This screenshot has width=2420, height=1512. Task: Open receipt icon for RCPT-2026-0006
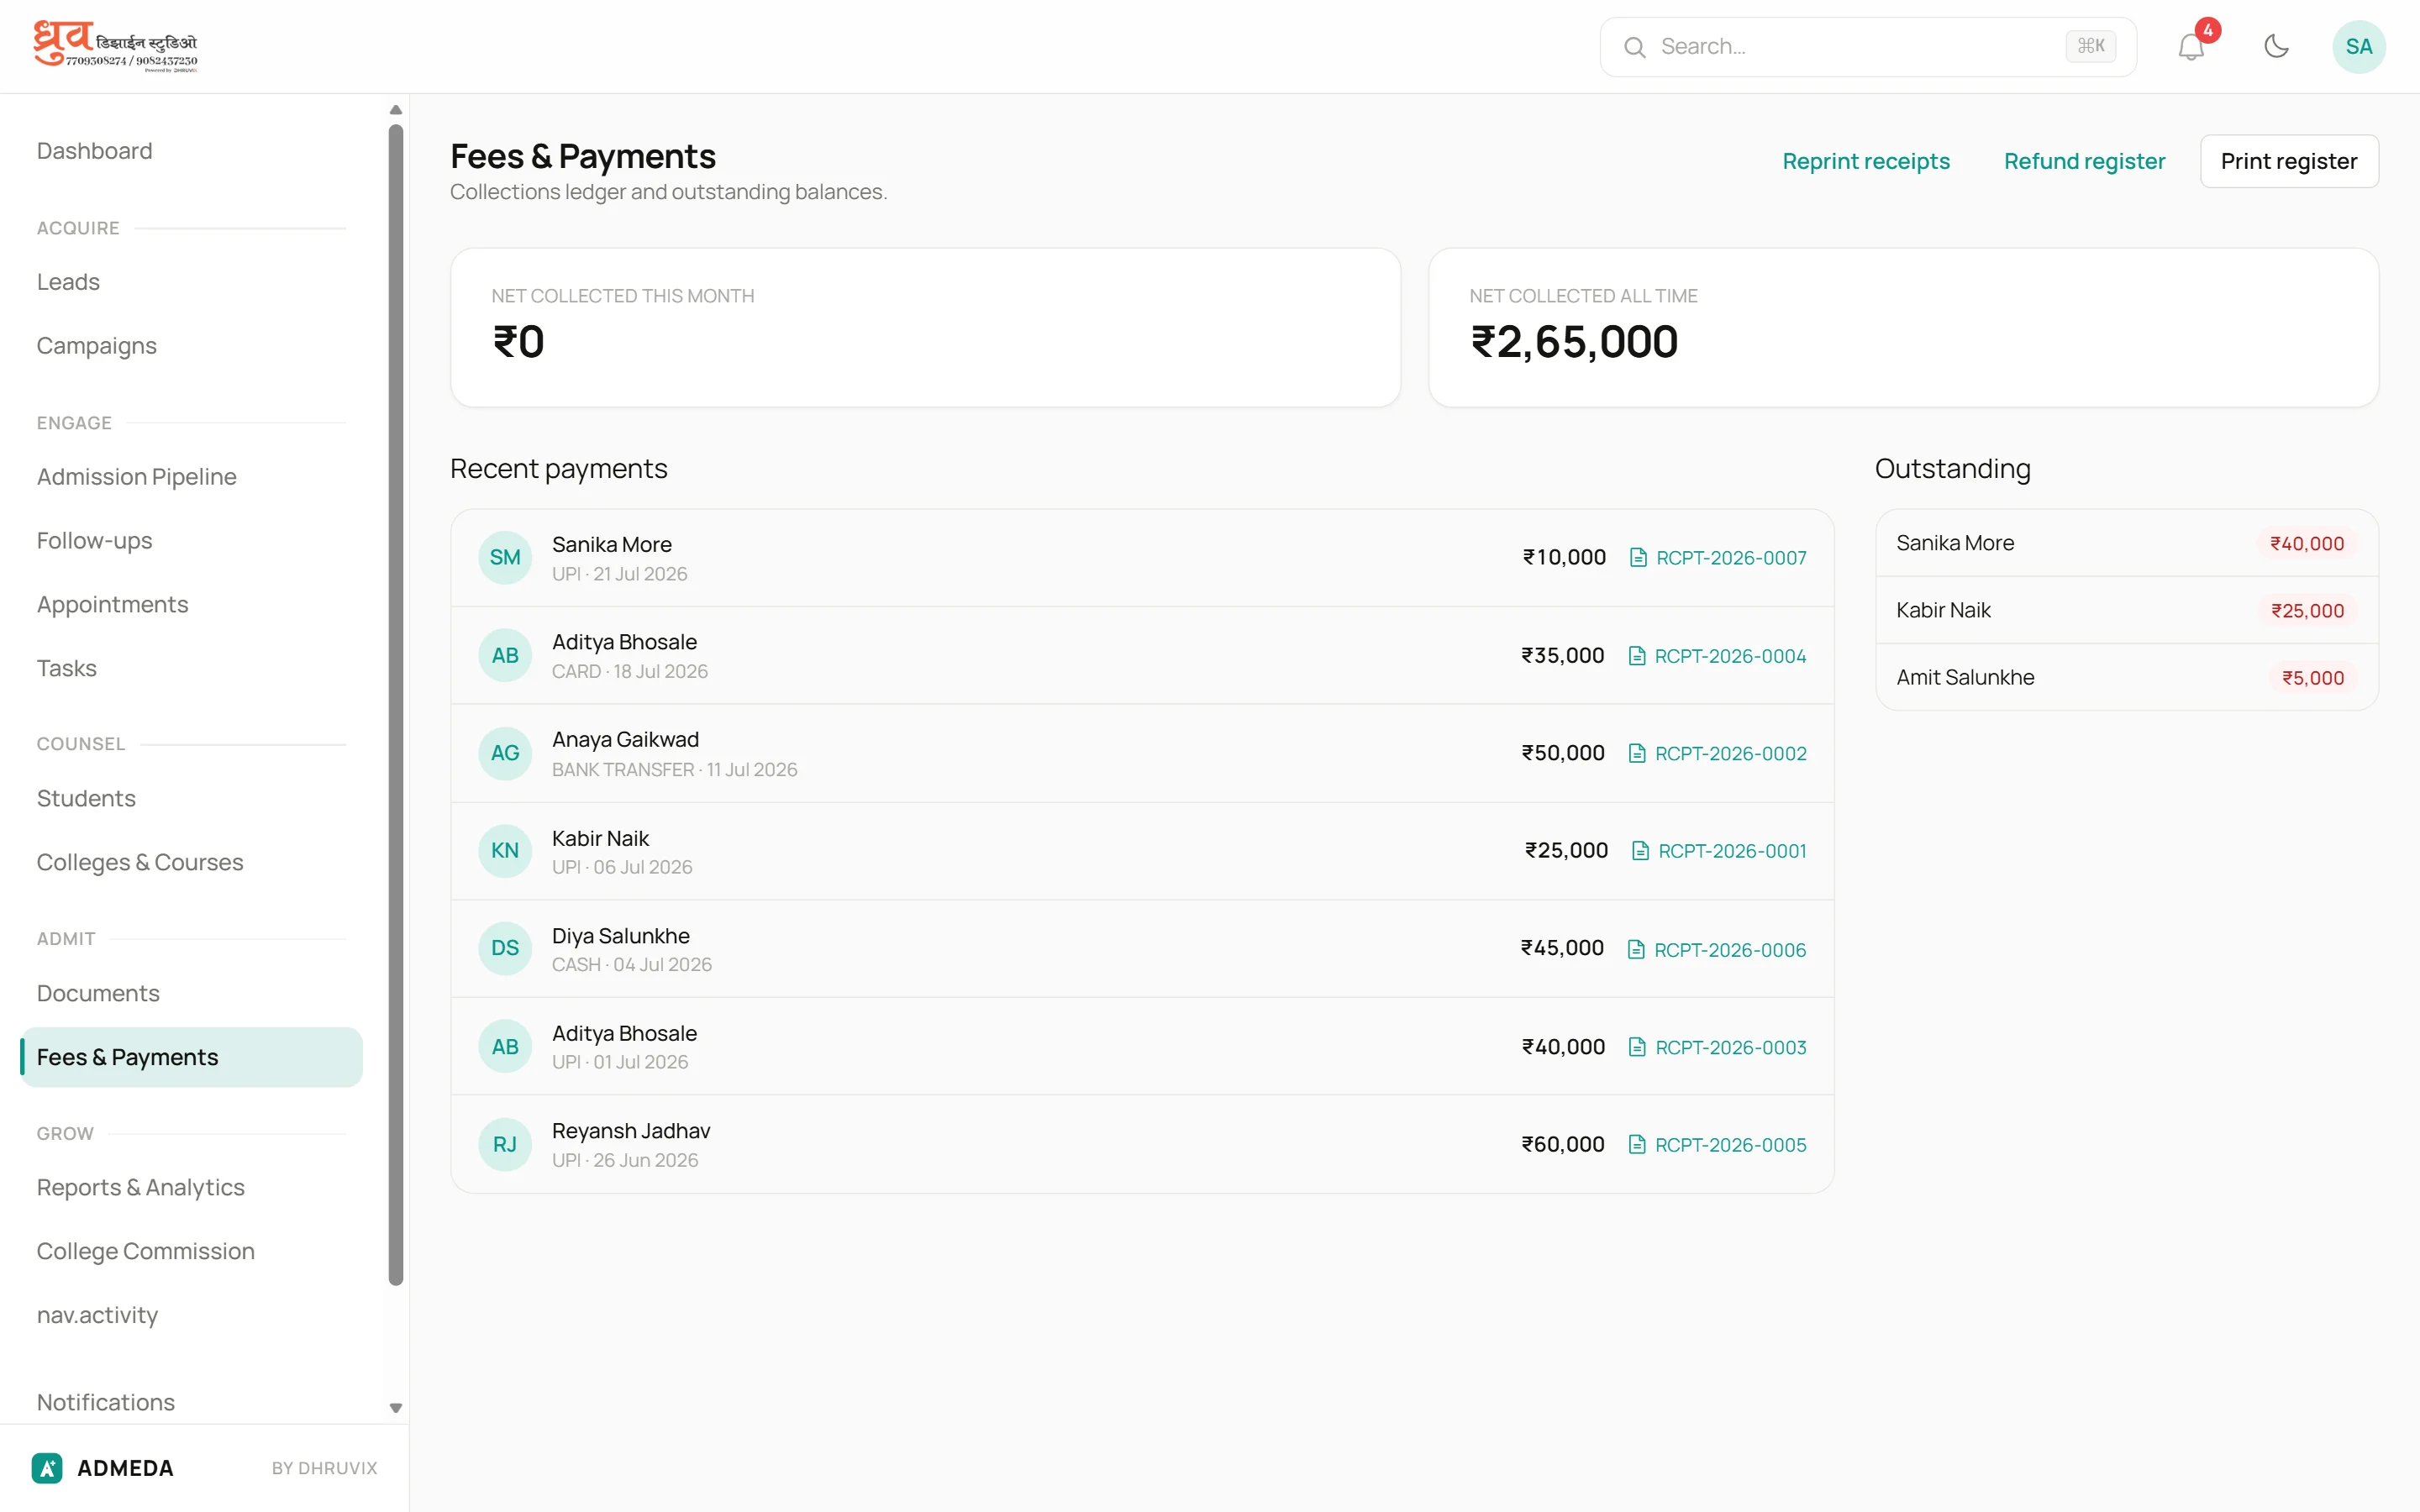point(1636,949)
